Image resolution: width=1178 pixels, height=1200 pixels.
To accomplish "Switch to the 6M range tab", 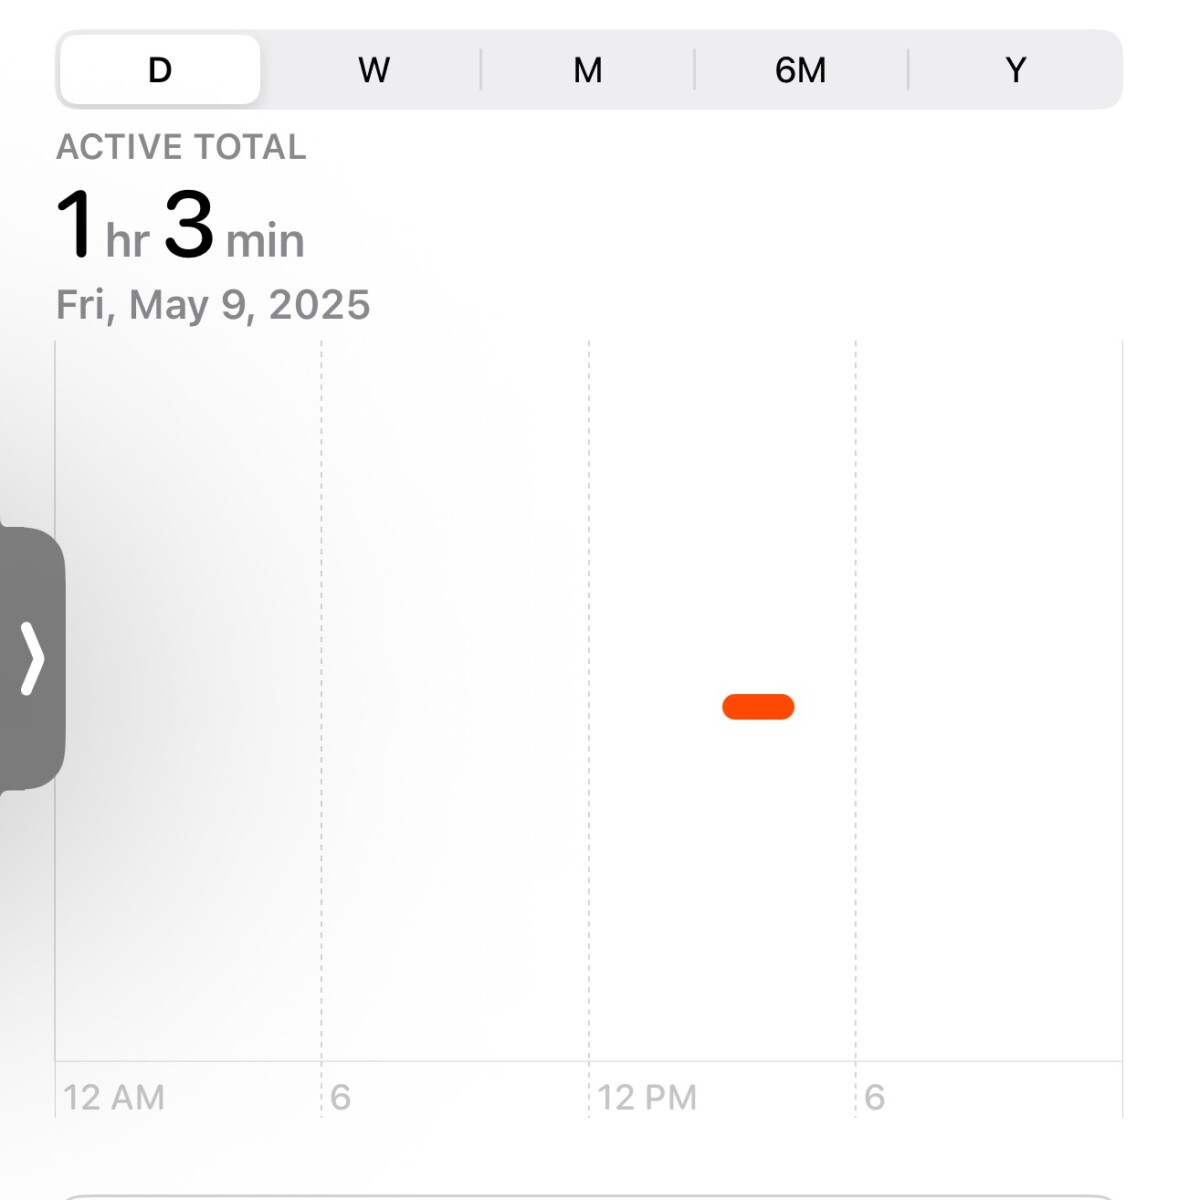I will pos(801,70).
